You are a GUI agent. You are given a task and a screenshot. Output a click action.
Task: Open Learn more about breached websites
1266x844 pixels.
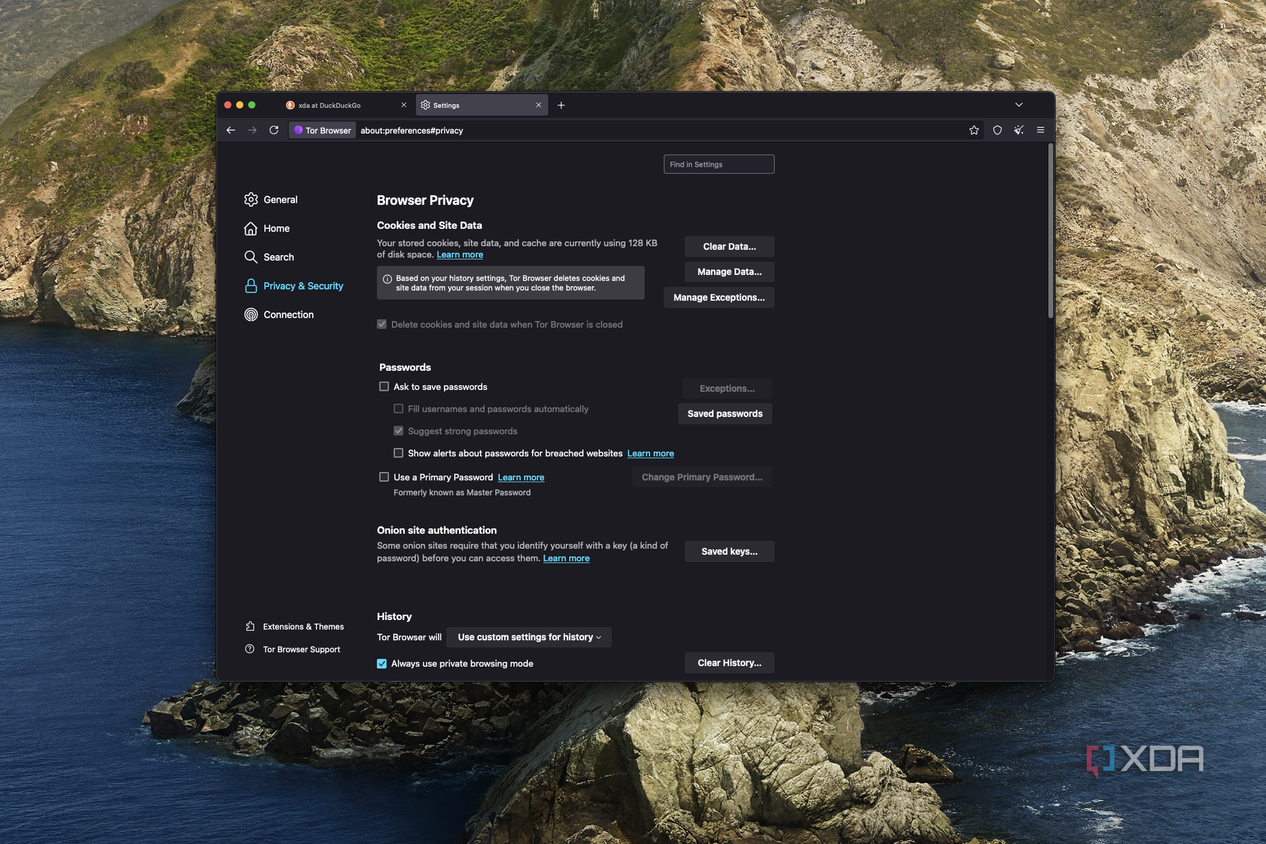coord(650,453)
